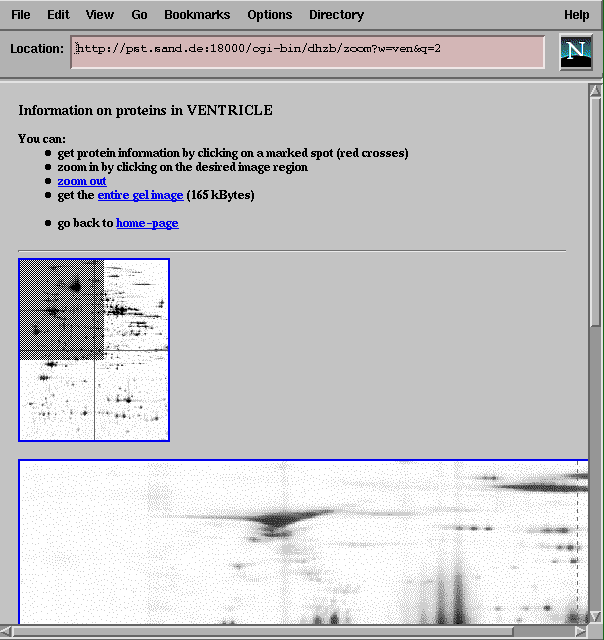Click the horizontal scrollbar right arrow
Screen dimensions: 604x640
580,631
